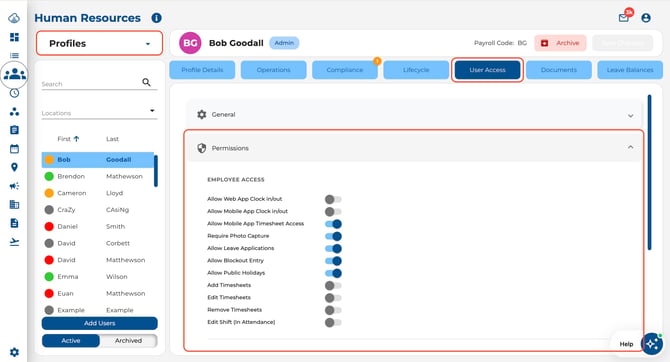This screenshot has width=670, height=362.
Task: Open the clipboard icon in sidebar
Action: pos(14,130)
